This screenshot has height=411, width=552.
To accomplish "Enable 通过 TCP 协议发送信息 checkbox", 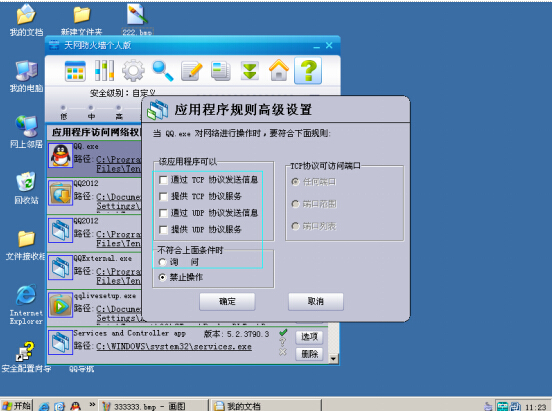I will point(163,180).
